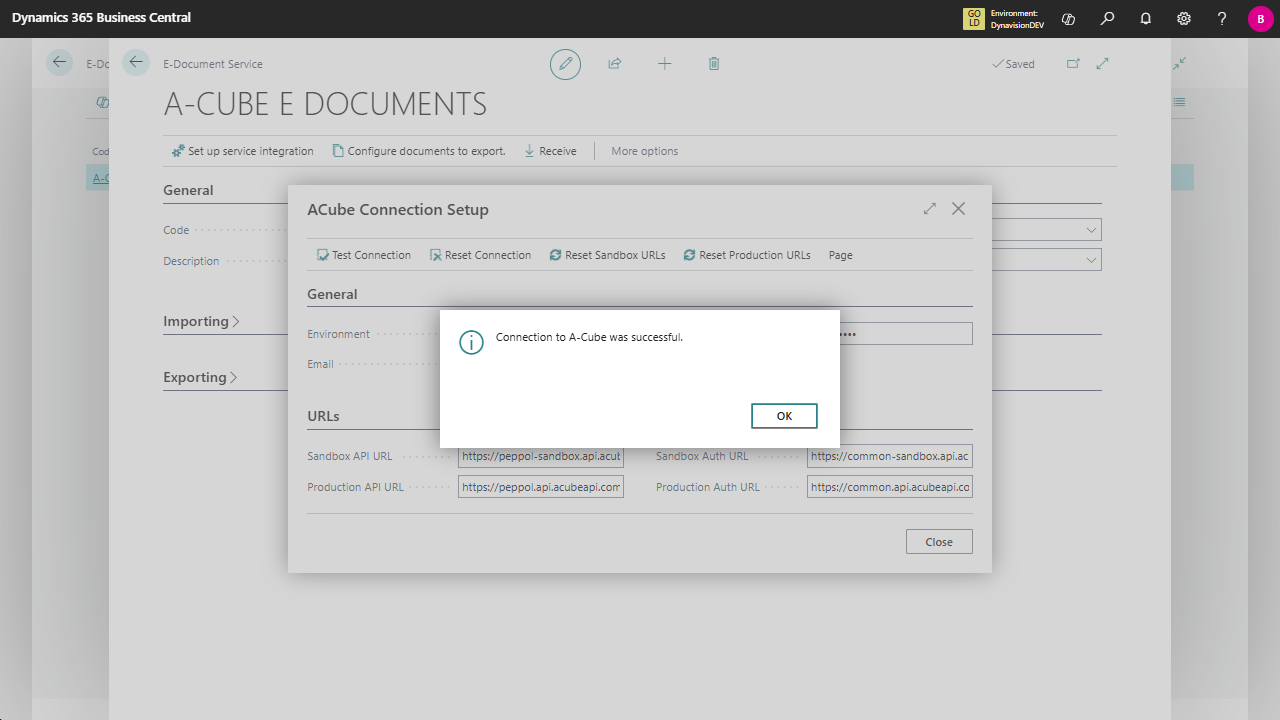Image resolution: width=1280 pixels, height=720 pixels.
Task: Click Reset Production URLs action
Action: point(747,255)
